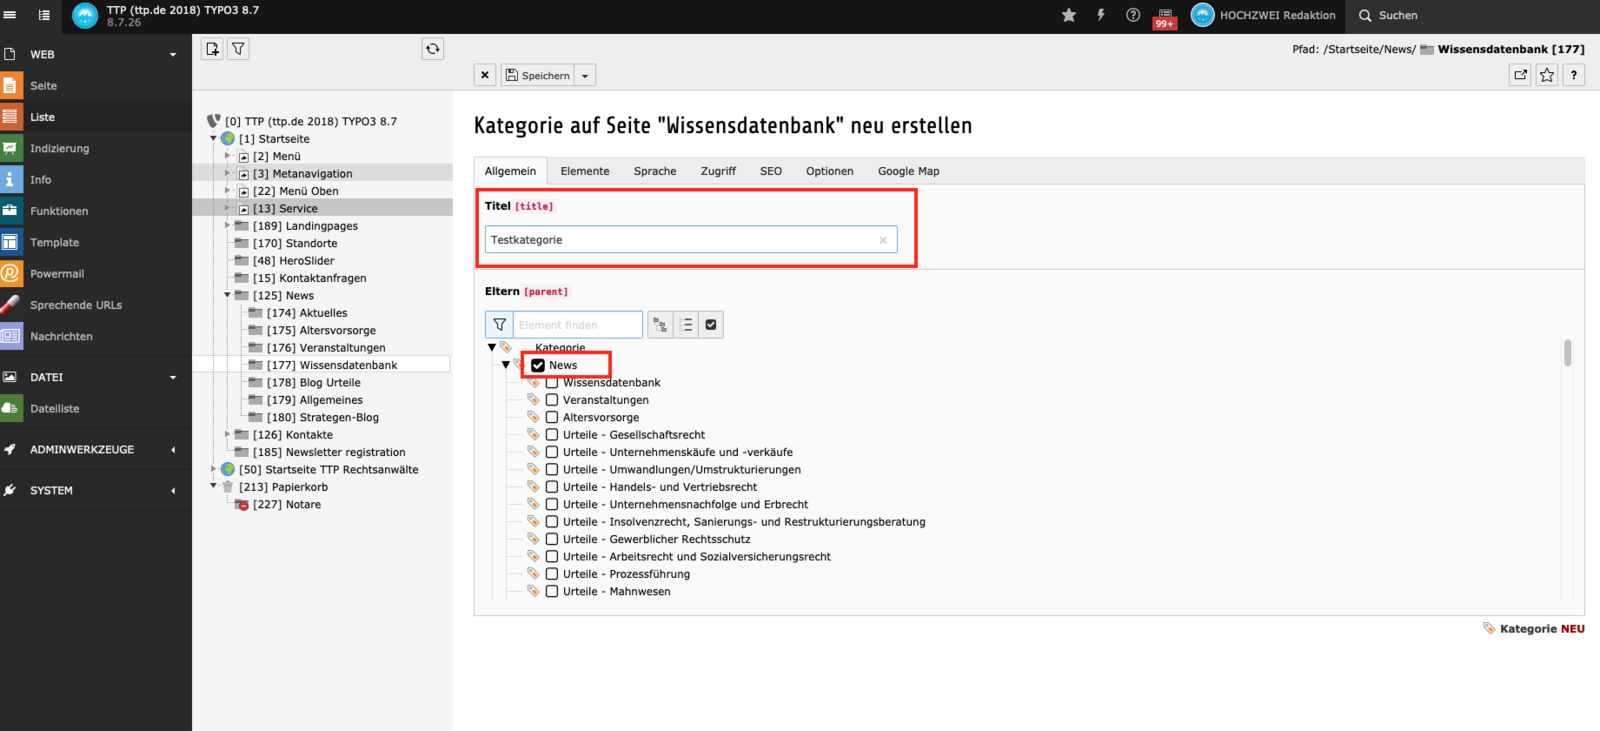Click the create new page icon above tree
Viewport: 1600px width, 731px height.
[x=212, y=49]
